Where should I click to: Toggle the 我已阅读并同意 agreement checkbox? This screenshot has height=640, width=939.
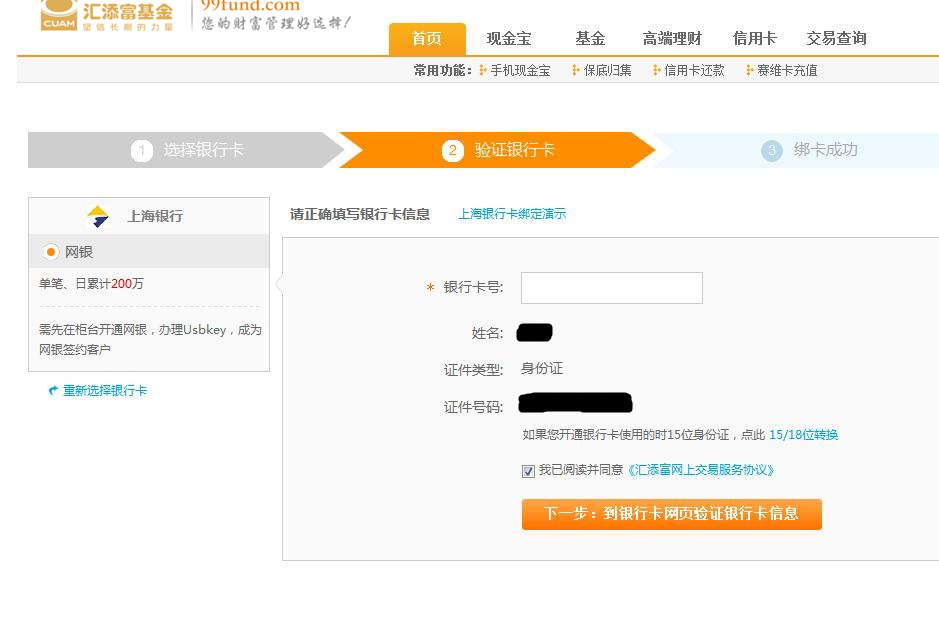528,471
